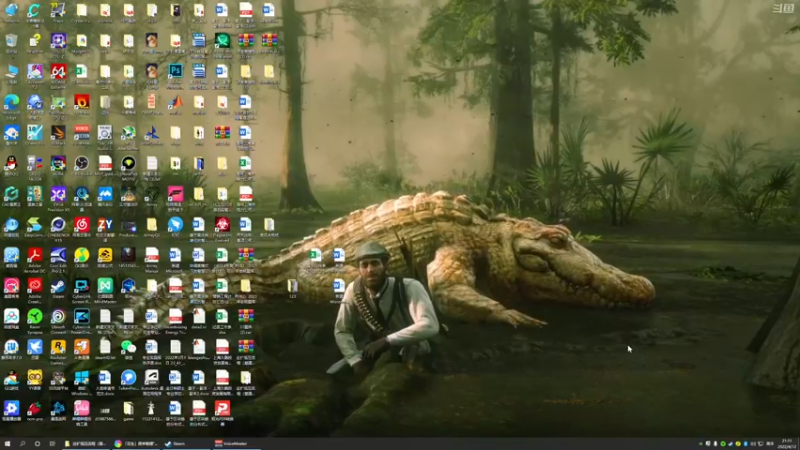Screen dimensions: 800x450
Task: Open the Adobe Creative Cloud shortcut
Action: tap(35, 289)
